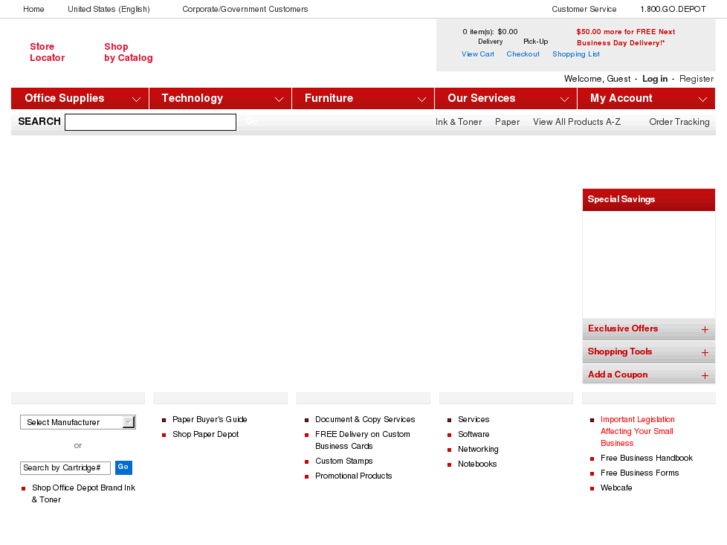Open Document & Copy Services link
The width and height of the screenshot is (727, 545).
coord(365,419)
